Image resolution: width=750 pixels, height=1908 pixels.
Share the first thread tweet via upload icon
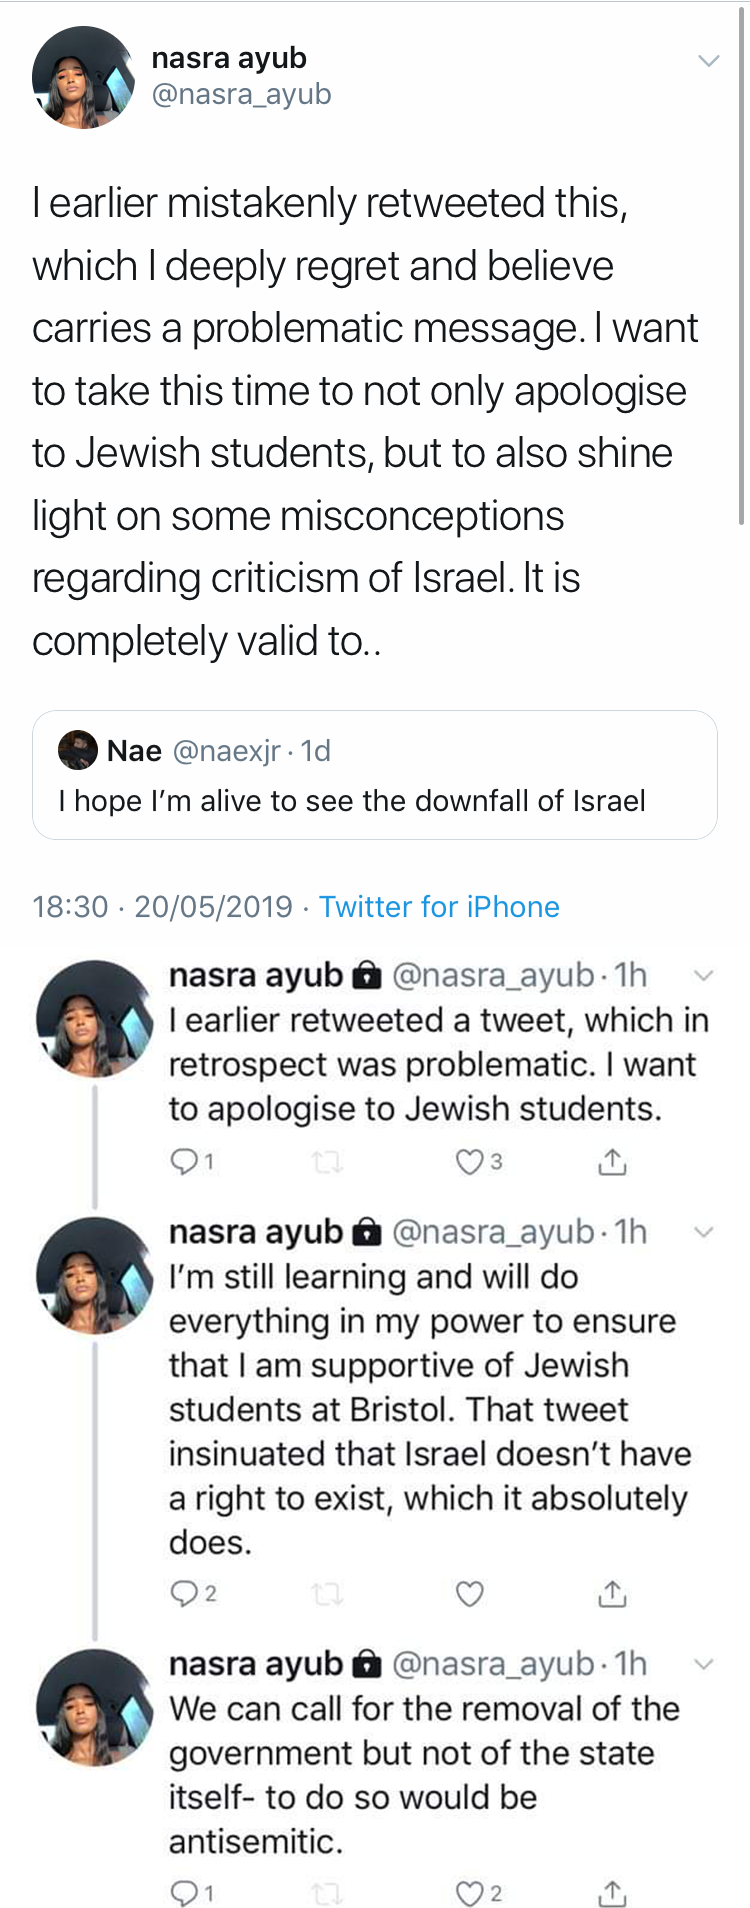[612, 1161]
